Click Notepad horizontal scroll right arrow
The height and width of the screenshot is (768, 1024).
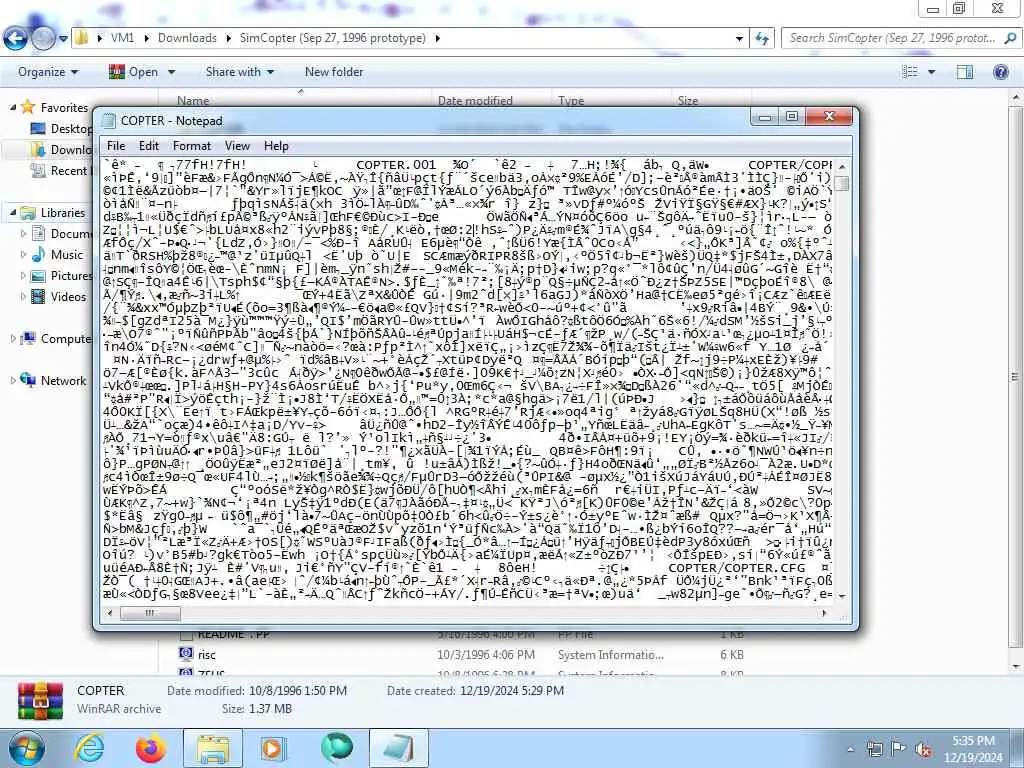pyautogui.click(x=824, y=613)
